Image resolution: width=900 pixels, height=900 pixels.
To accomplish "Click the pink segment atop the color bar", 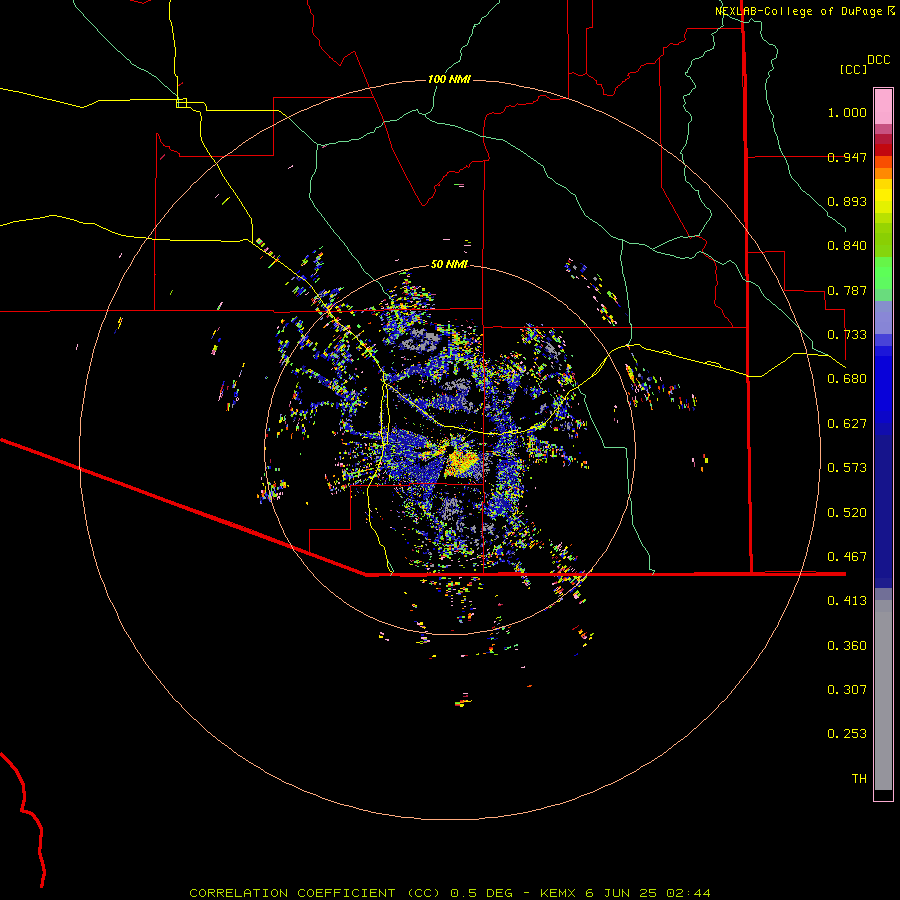I will [883, 107].
